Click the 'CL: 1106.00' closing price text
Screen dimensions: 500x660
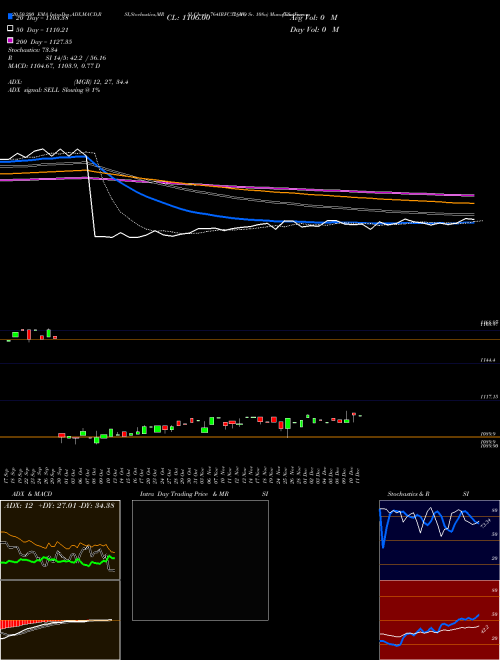[x=188, y=18]
